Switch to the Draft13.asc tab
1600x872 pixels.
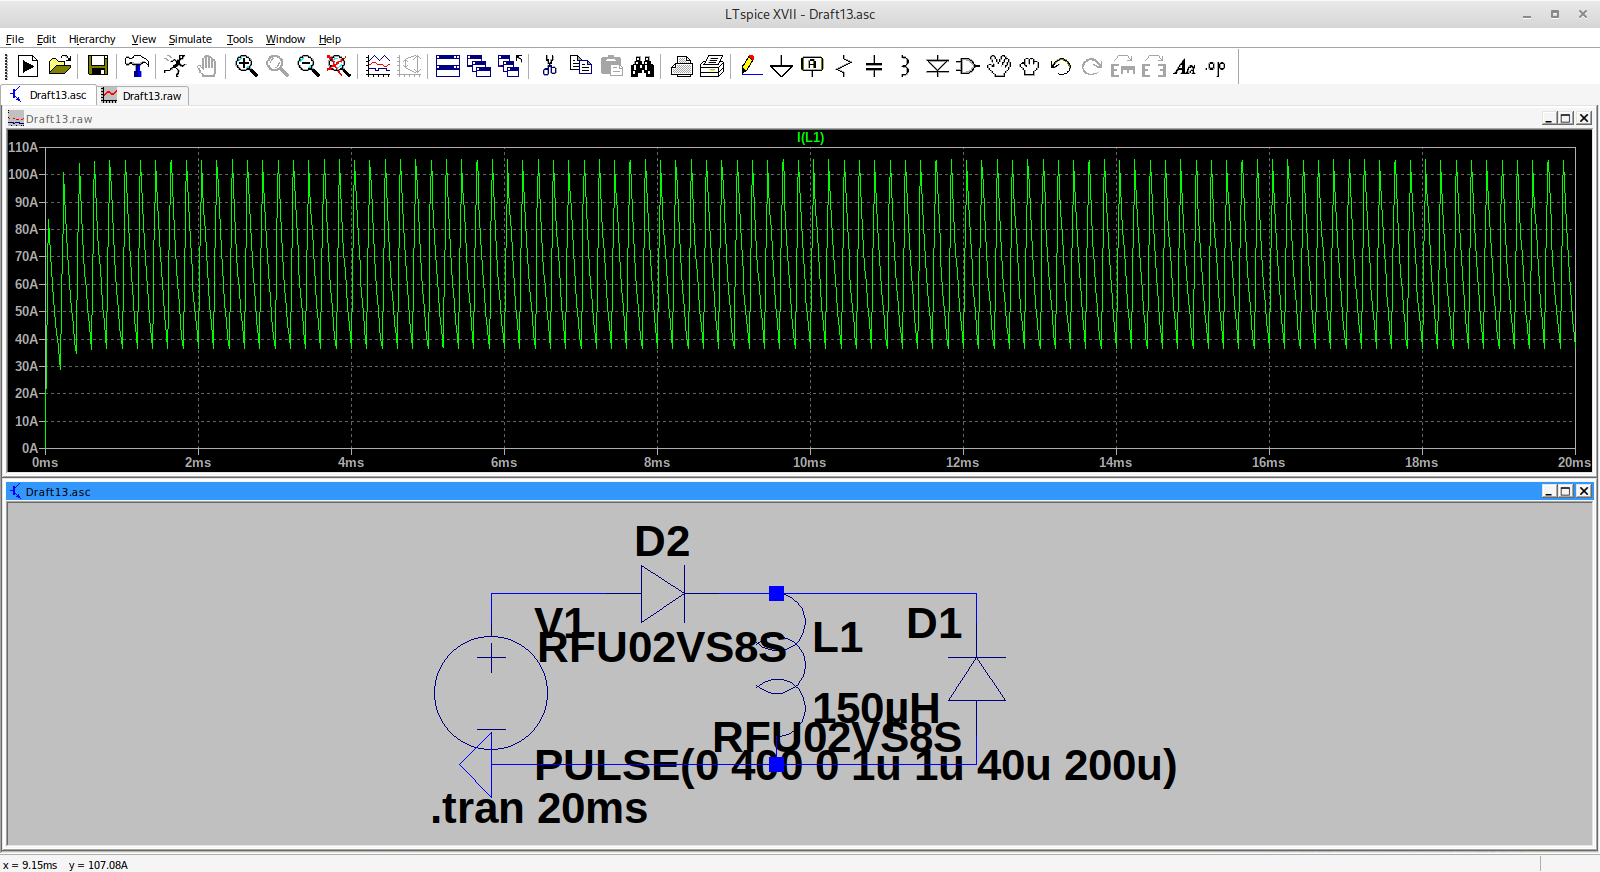point(48,95)
